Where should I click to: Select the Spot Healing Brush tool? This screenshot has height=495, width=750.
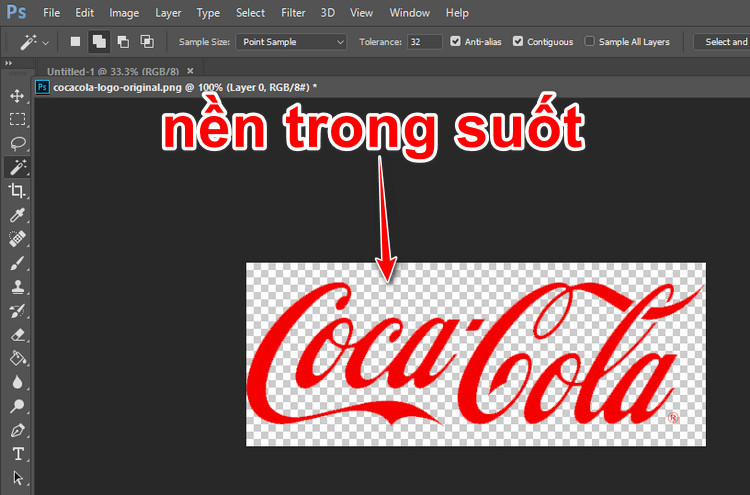point(17,239)
